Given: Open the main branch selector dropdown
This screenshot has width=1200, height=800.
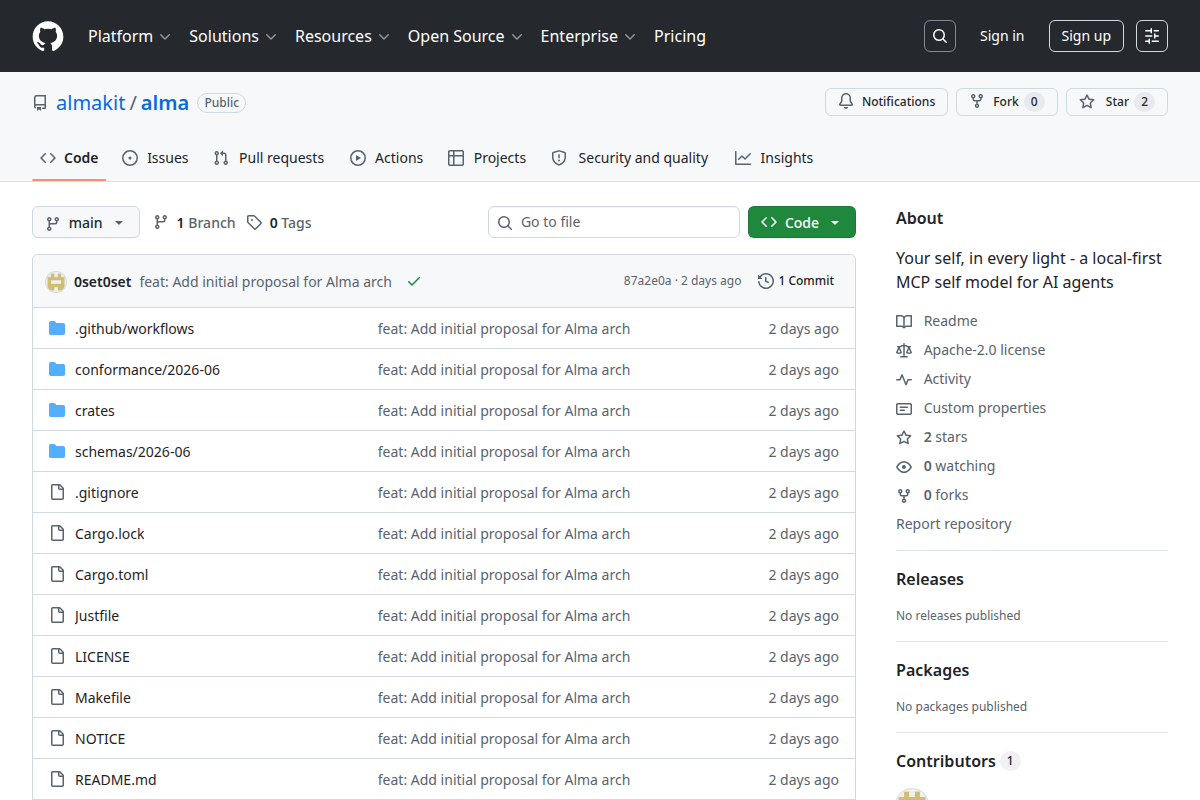Looking at the screenshot, I should pyautogui.click(x=86, y=223).
